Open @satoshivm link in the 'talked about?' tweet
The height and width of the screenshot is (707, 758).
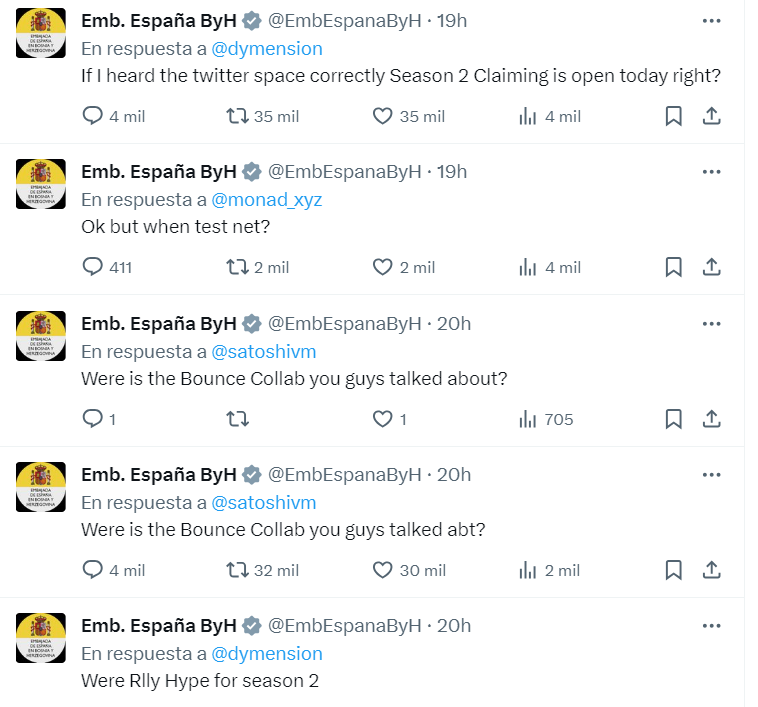click(x=264, y=352)
